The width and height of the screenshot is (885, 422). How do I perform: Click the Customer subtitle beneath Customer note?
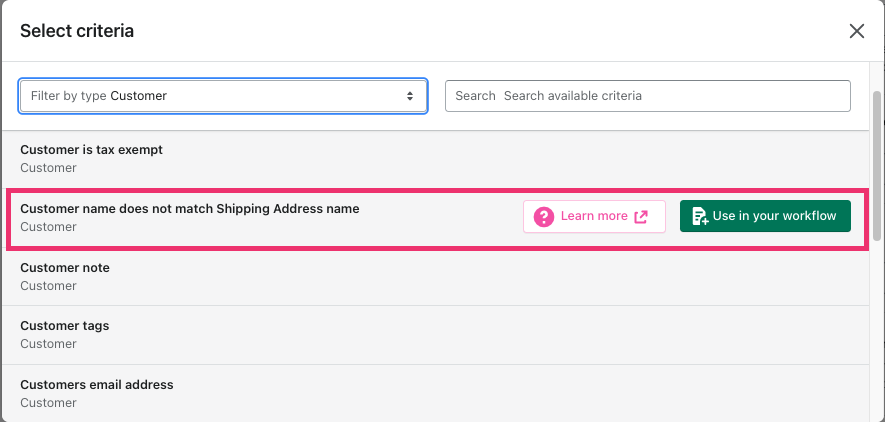49,286
